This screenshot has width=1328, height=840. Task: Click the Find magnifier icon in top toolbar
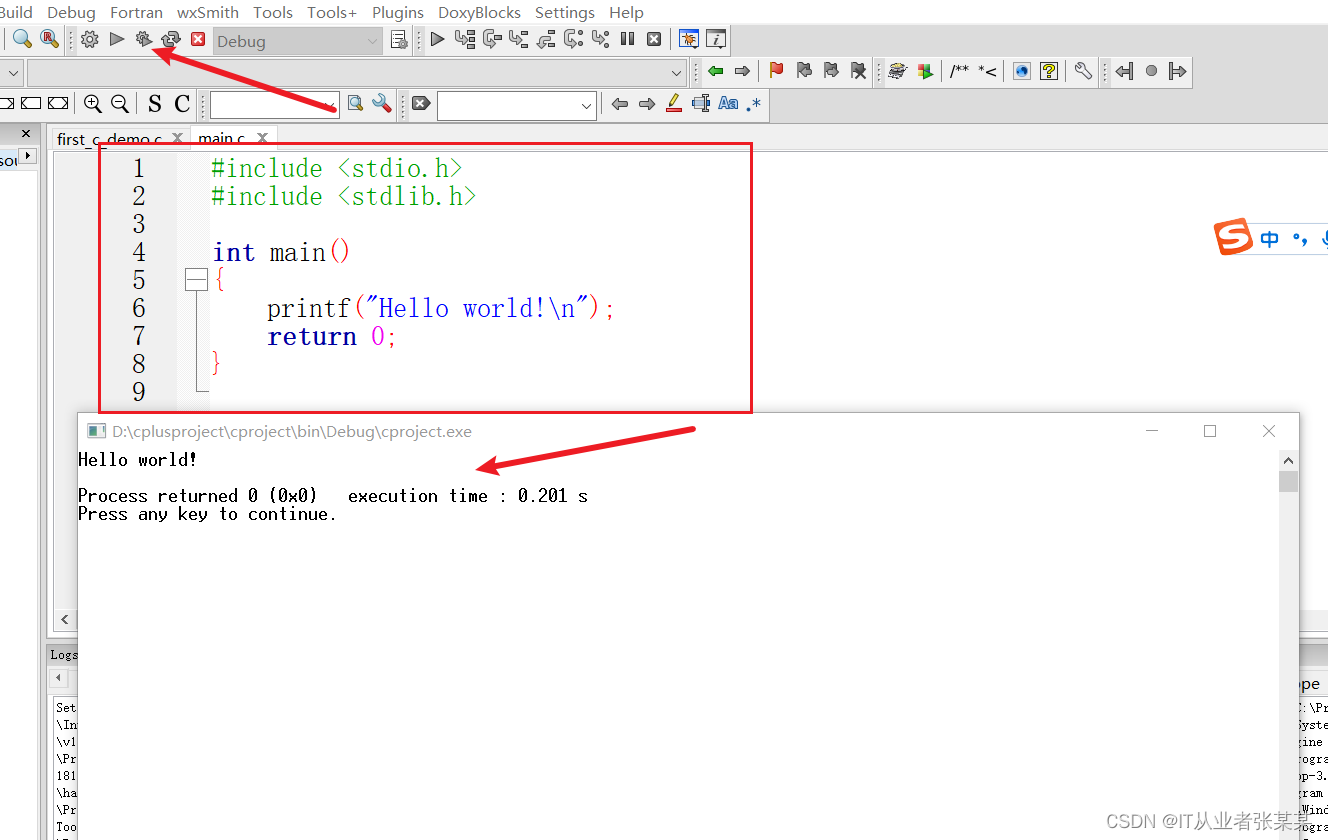click(22, 39)
